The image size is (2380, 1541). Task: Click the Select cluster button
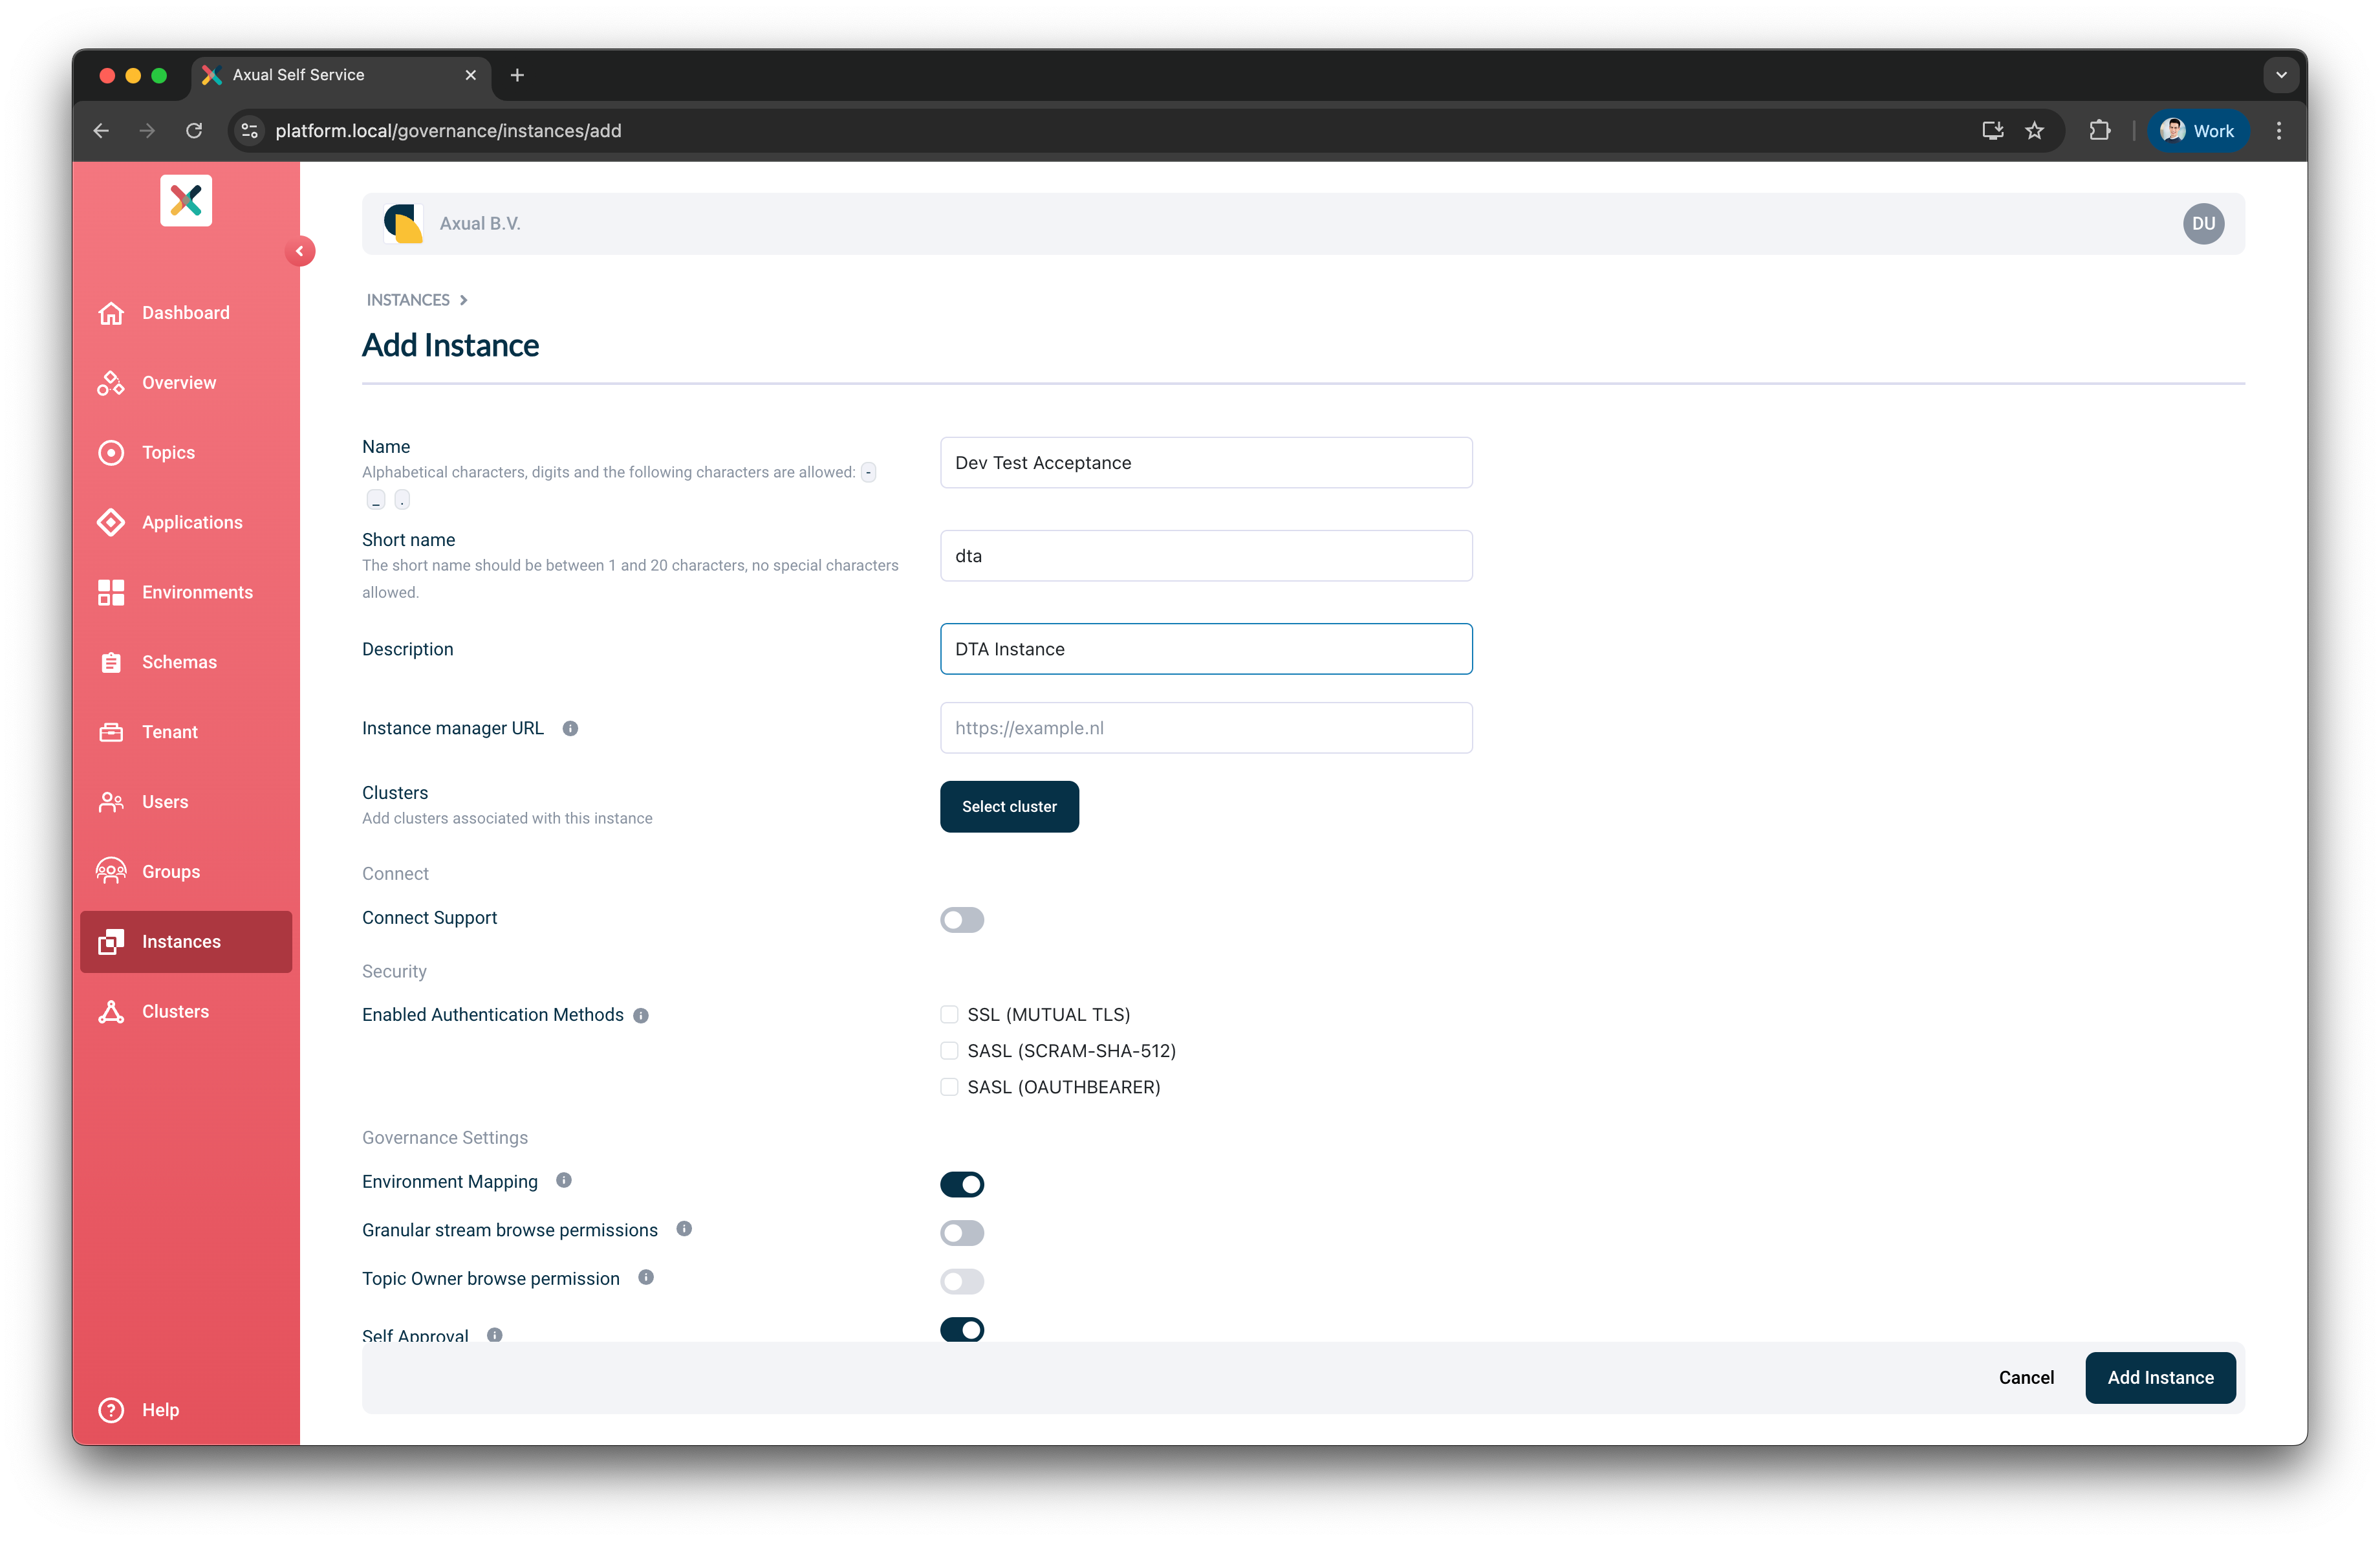1009,806
